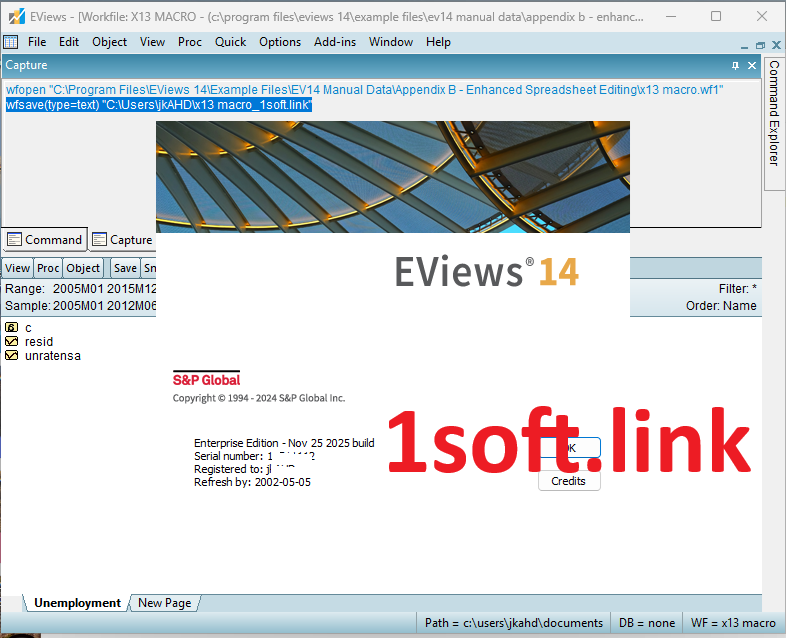Click the workfile Proc button

tap(48, 268)
